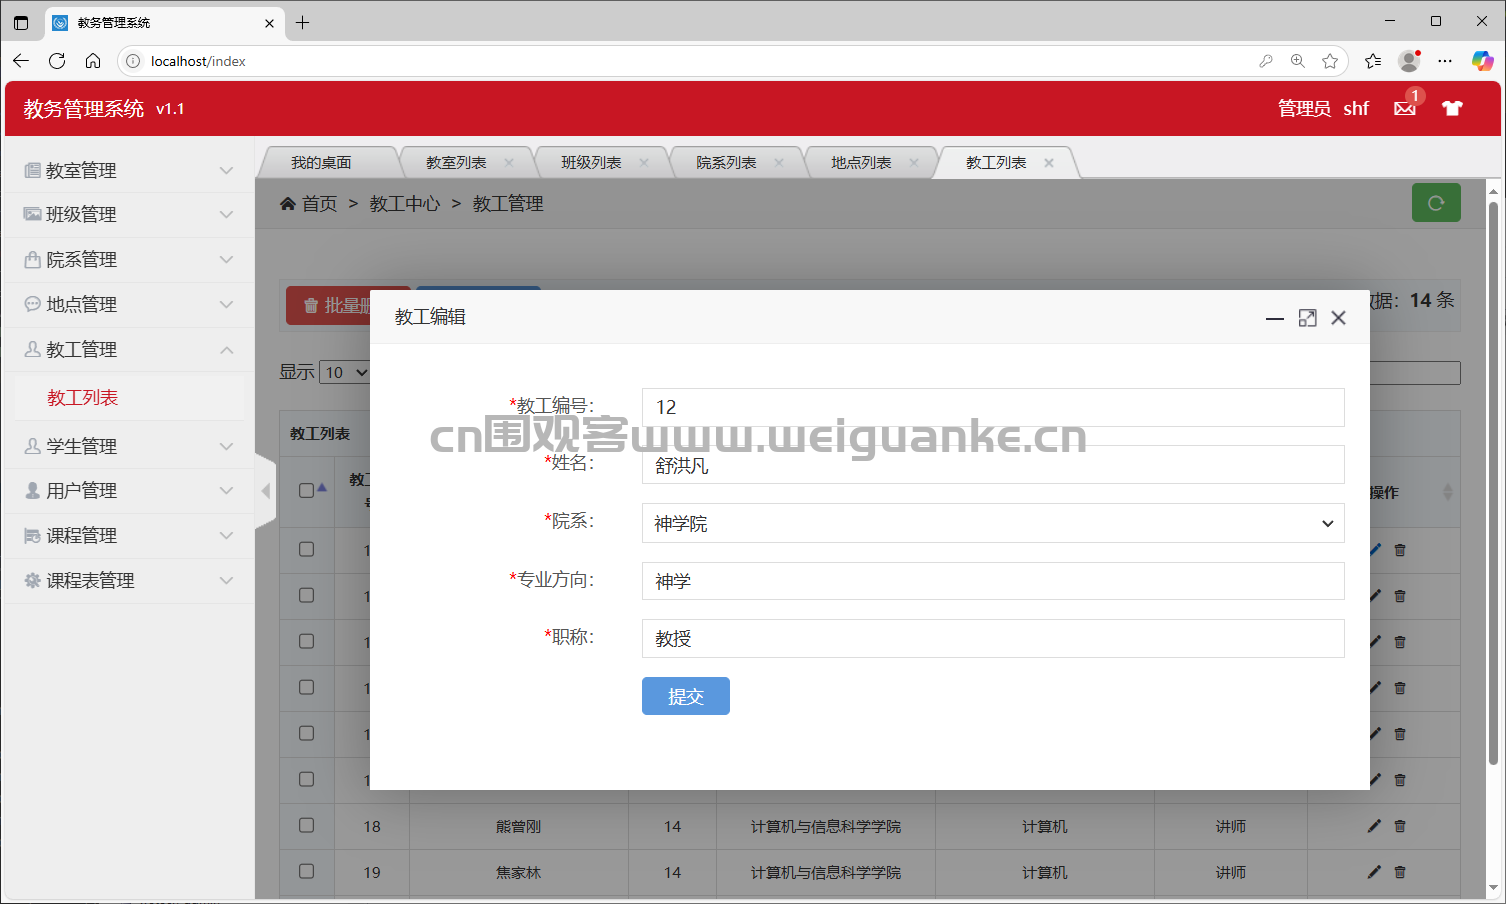
Task: Check the checkbox for row 焦家林
Action: [307, 872]
